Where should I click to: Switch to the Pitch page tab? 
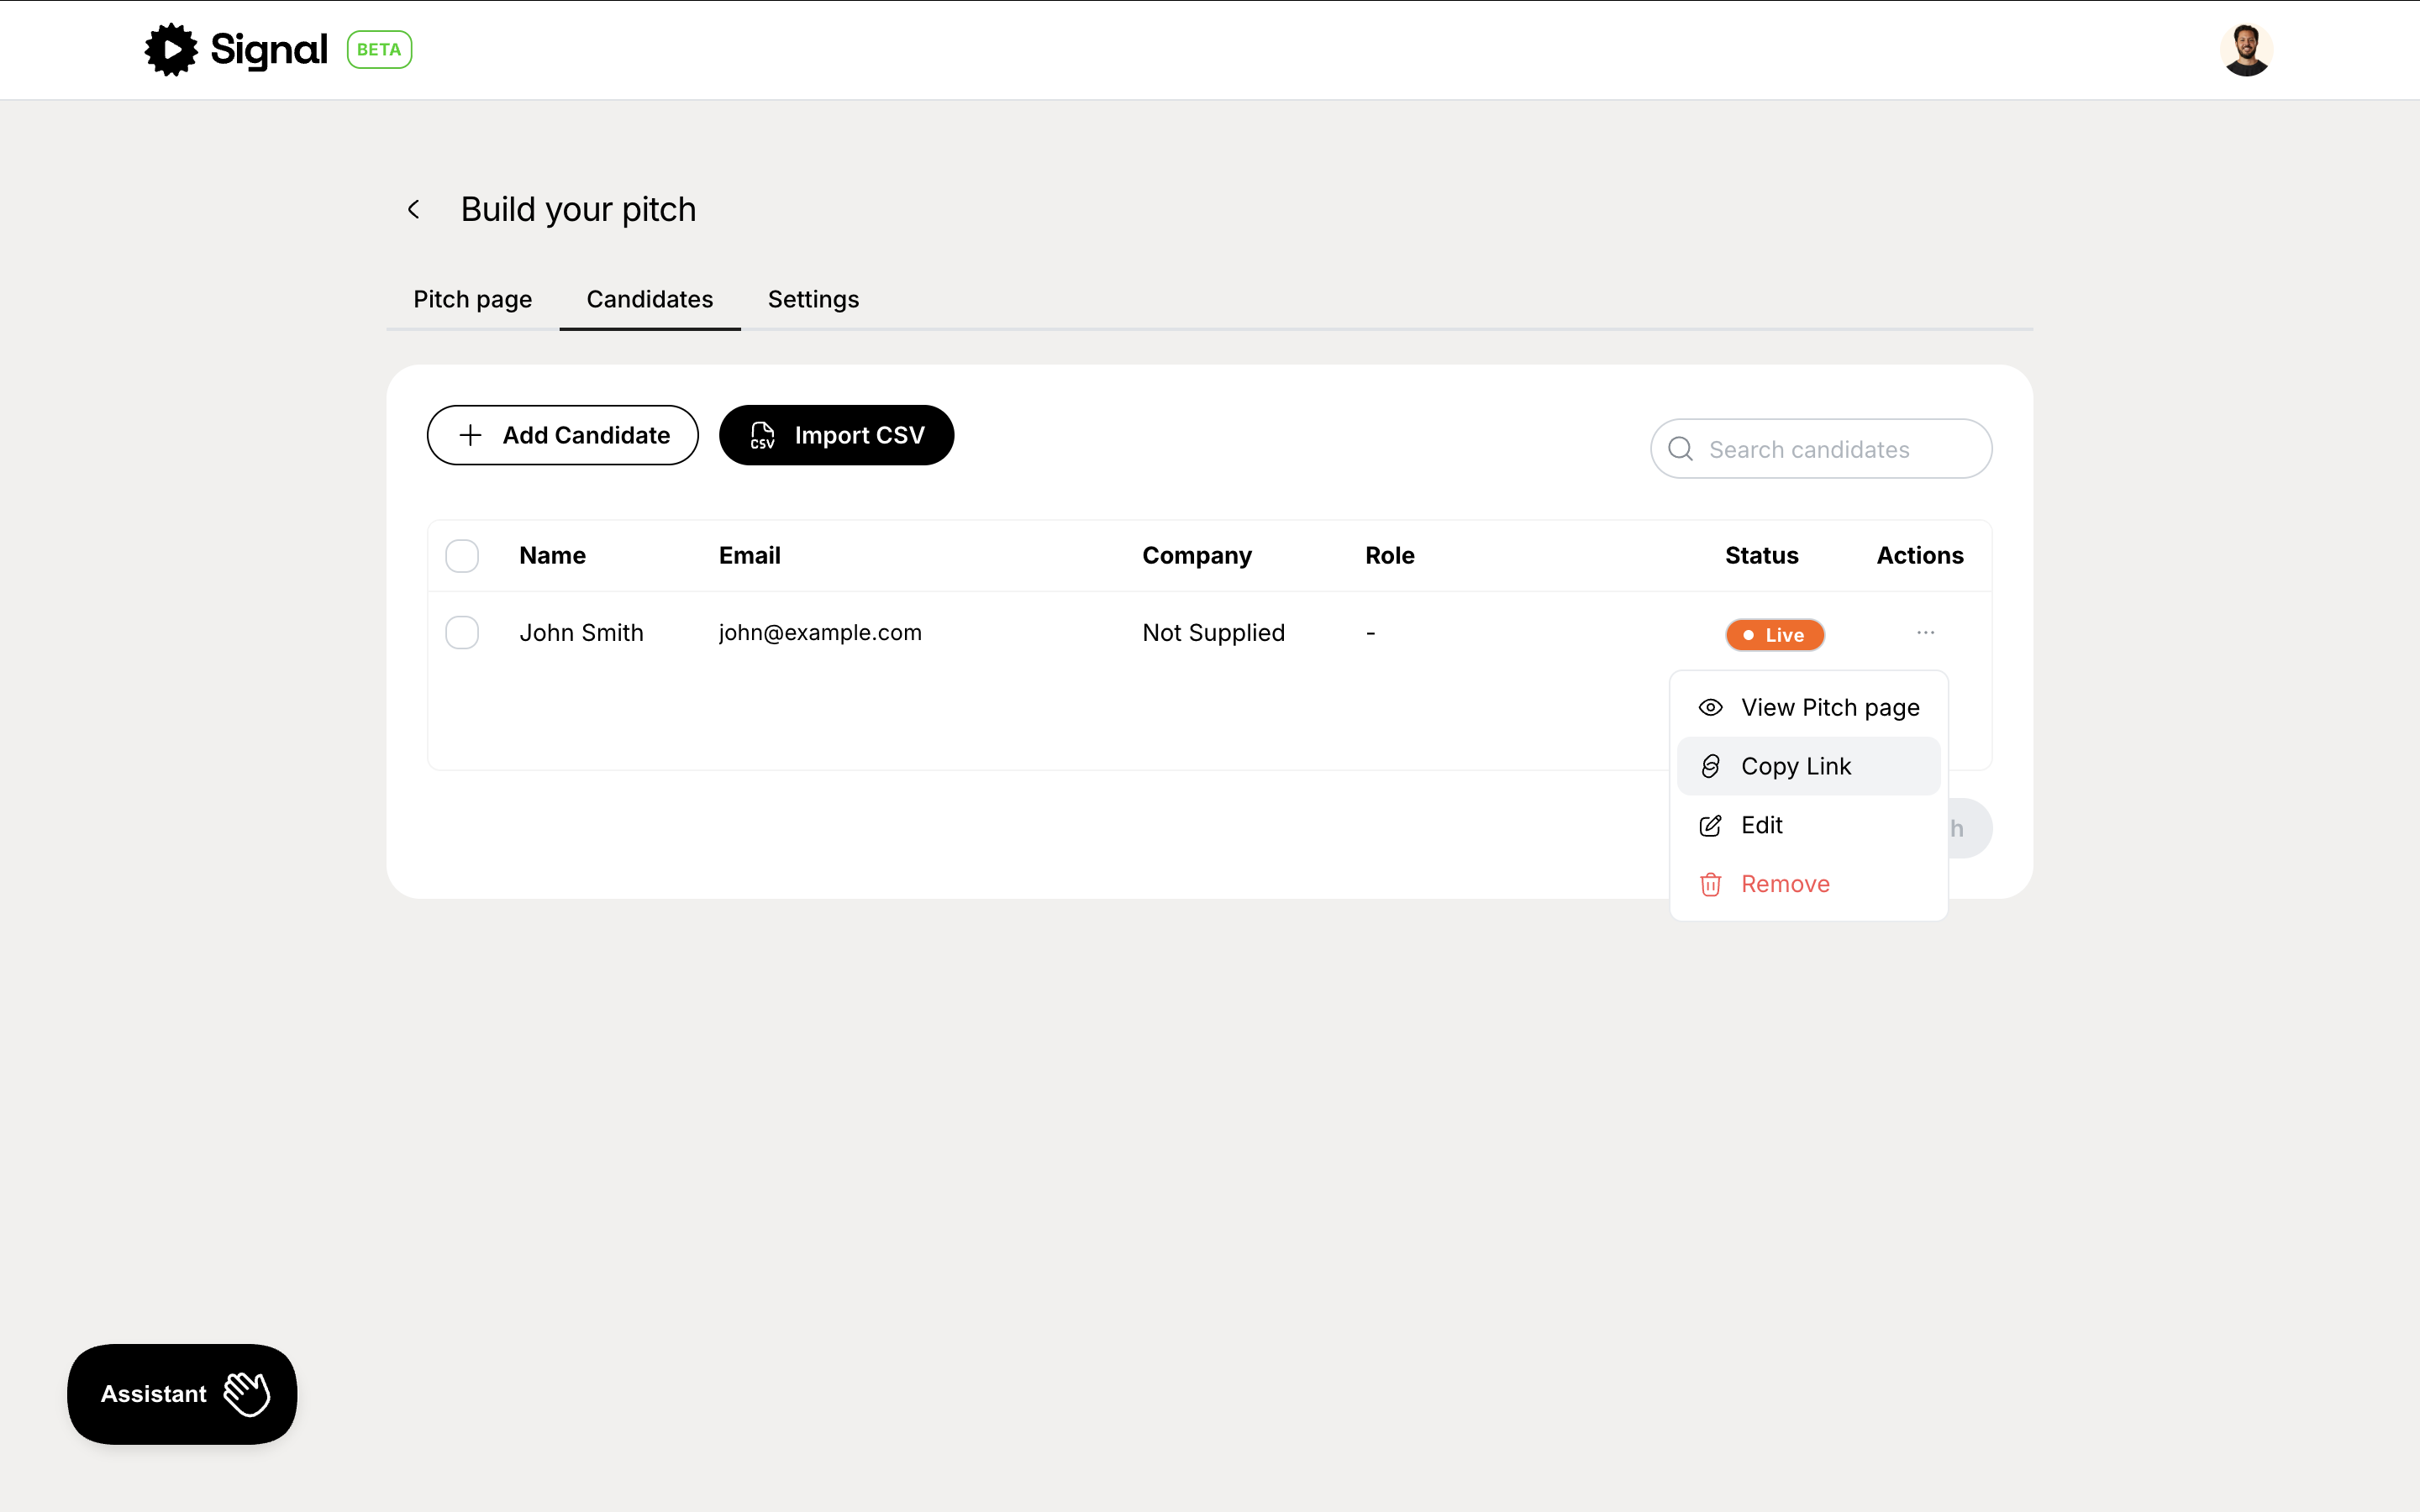(x=472, y=299)
